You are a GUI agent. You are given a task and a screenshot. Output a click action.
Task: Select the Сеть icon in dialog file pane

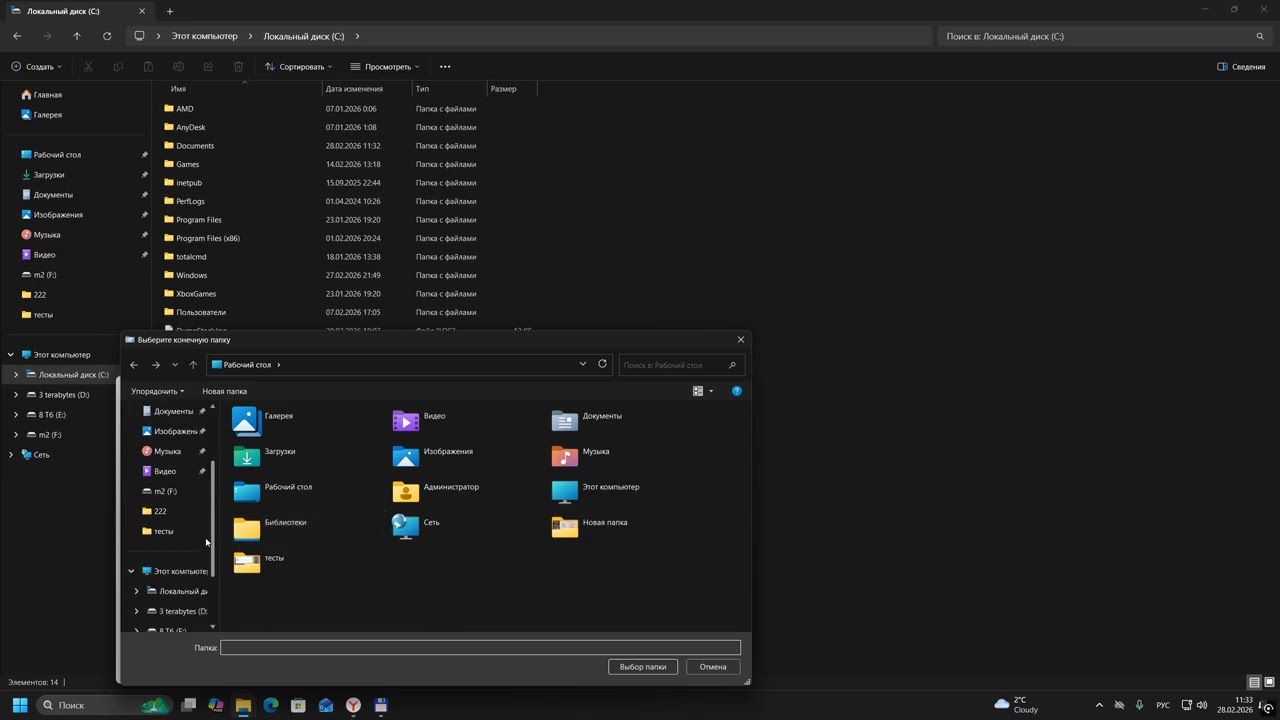point(406,527)
